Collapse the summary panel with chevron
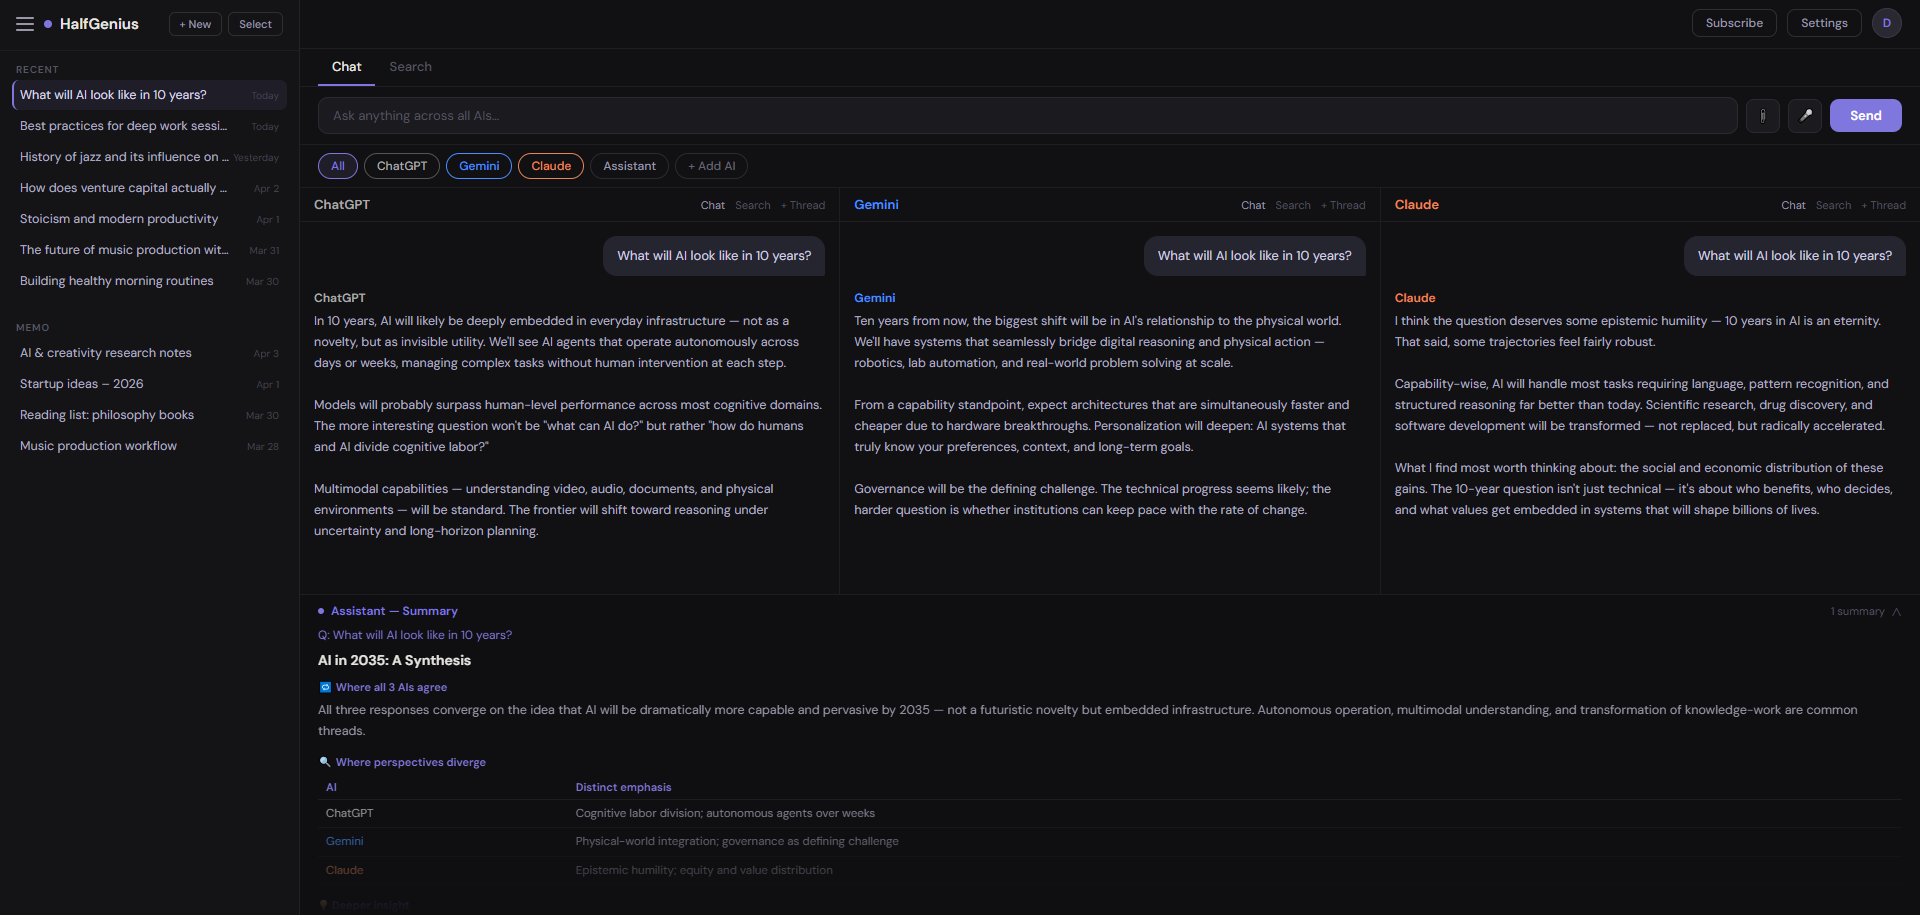Viewport: 1920px width, 915px height. (1896, 612)
